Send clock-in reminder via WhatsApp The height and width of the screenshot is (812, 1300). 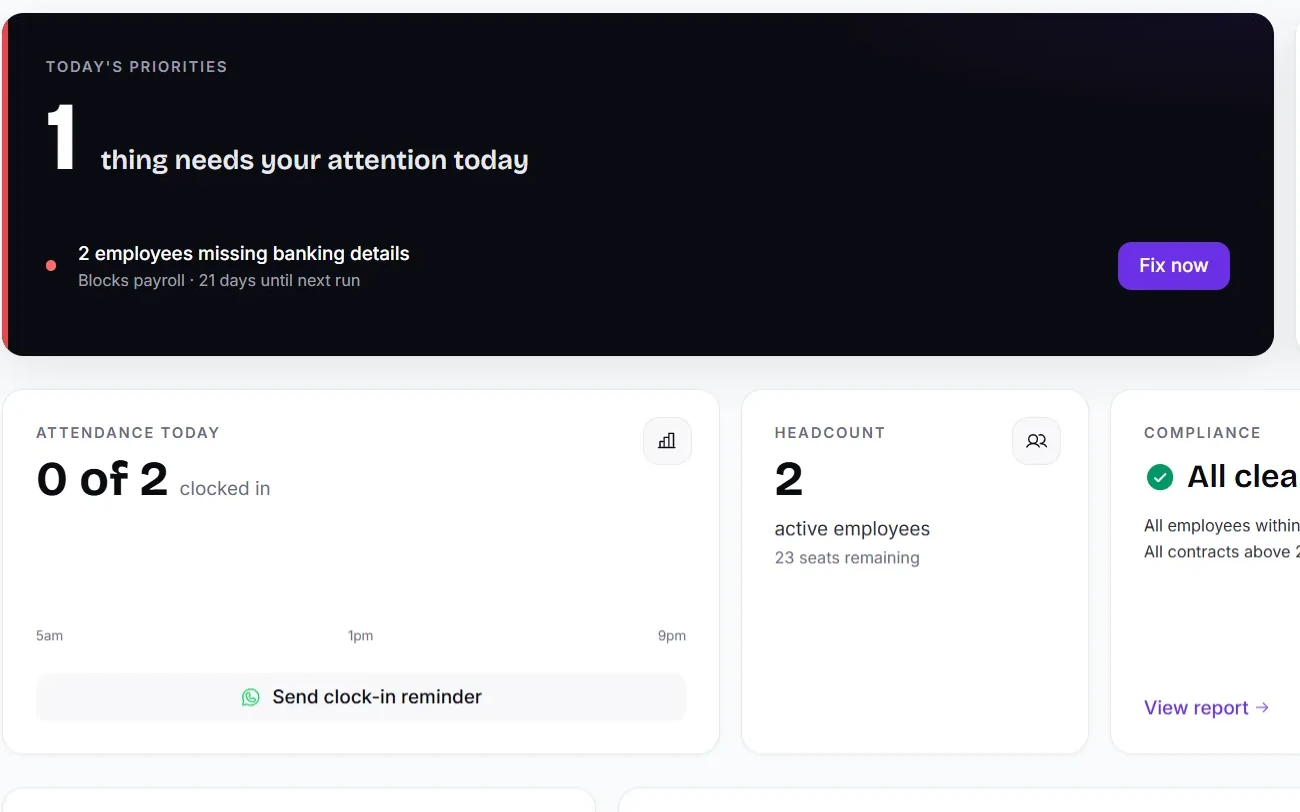(x=361, y=697)
